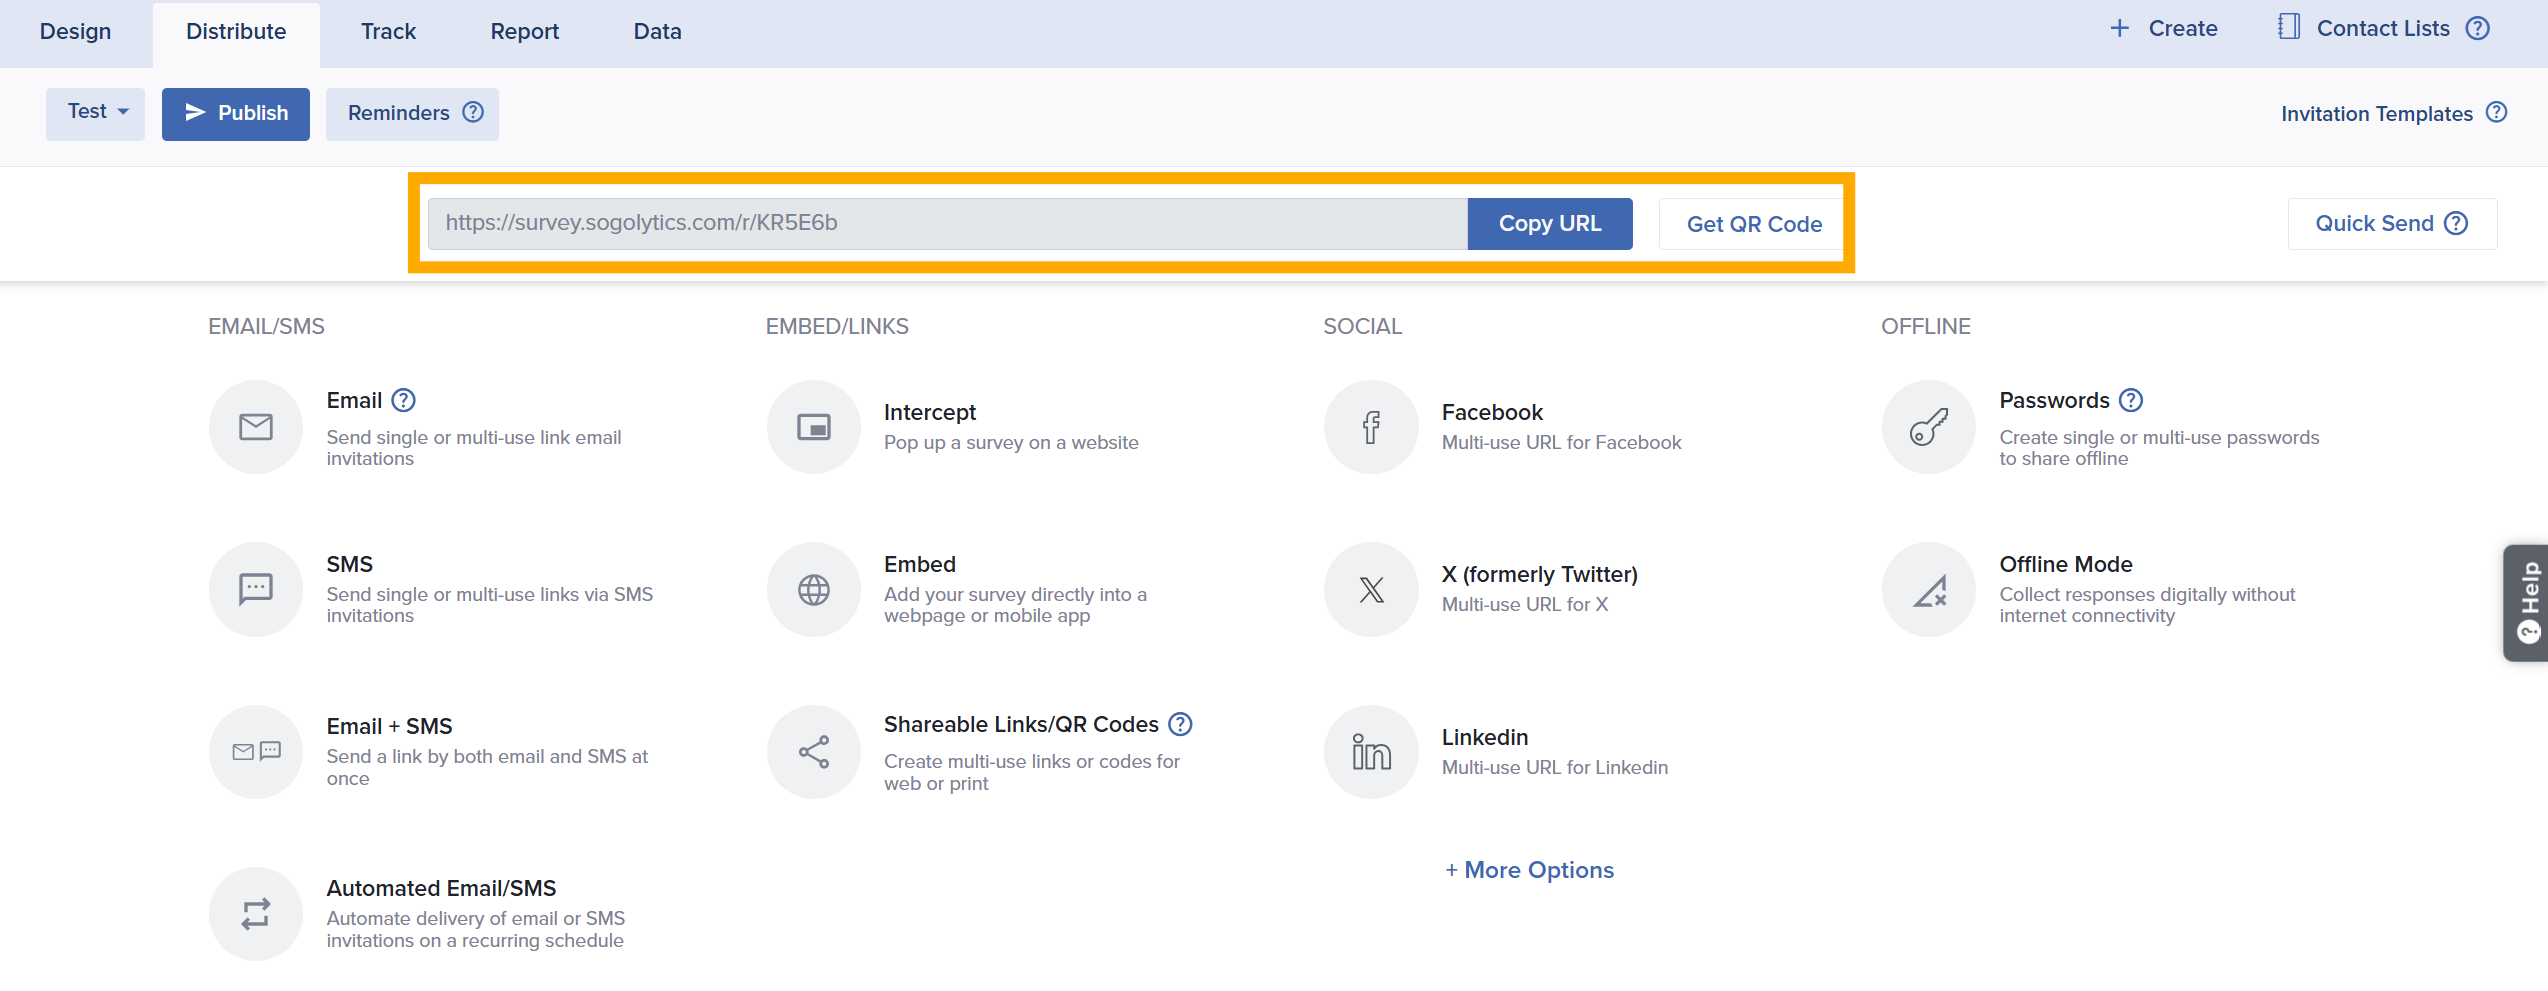The width and height of the screenshot is (2548, 991).
Task: Click the Linkedin logo icon
Action: (x=1371, y=752)
